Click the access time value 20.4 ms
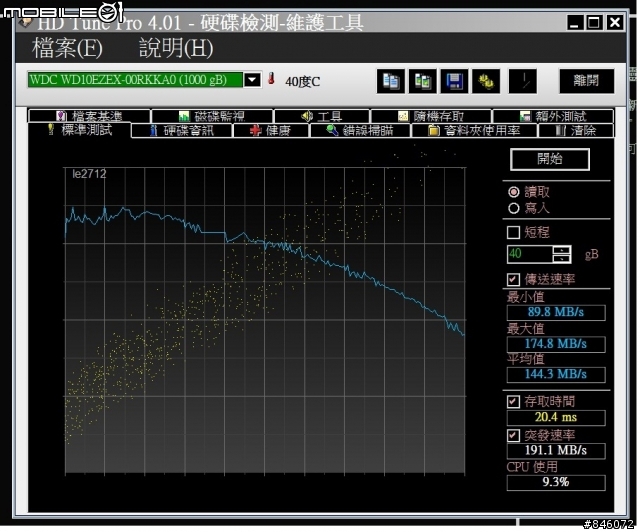This screenshot has width=640, height=532. [x=556, y=418]
